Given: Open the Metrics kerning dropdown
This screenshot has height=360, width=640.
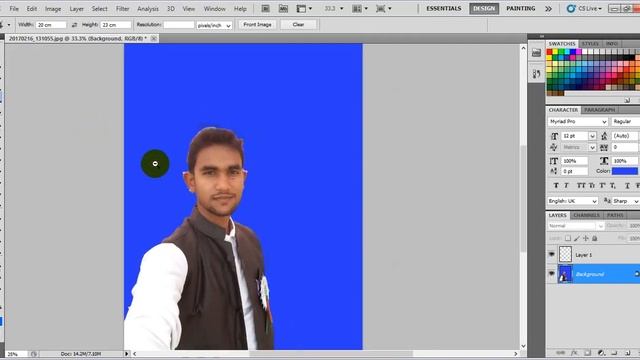Looking at the screenshot, I should pyautogui.click(x=592, y=147).
